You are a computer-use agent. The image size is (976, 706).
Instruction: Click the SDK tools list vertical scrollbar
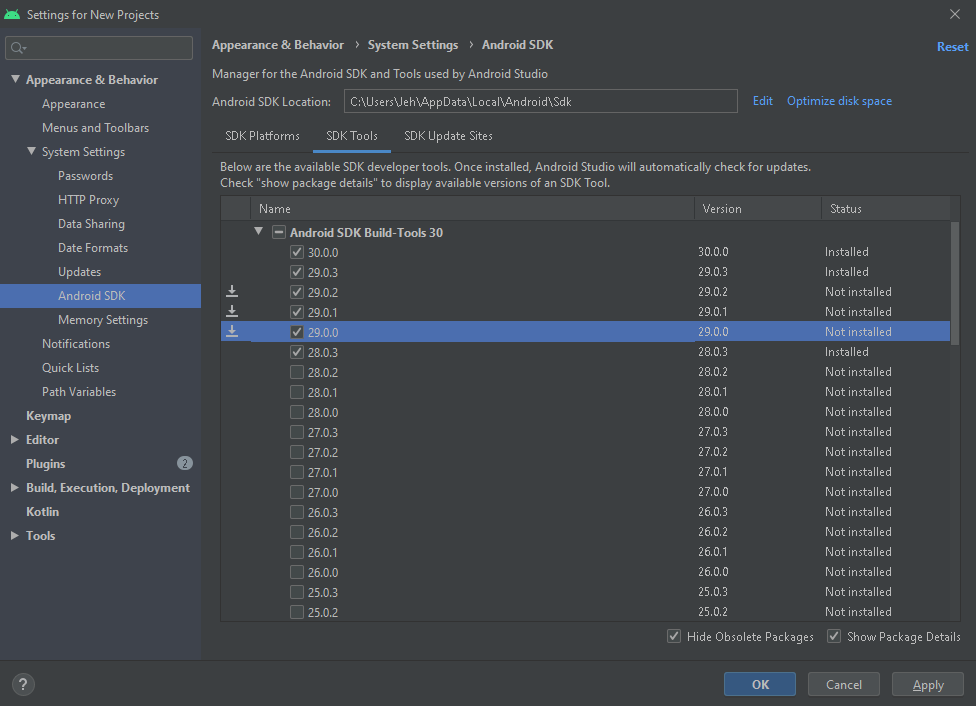click(955, 283)
